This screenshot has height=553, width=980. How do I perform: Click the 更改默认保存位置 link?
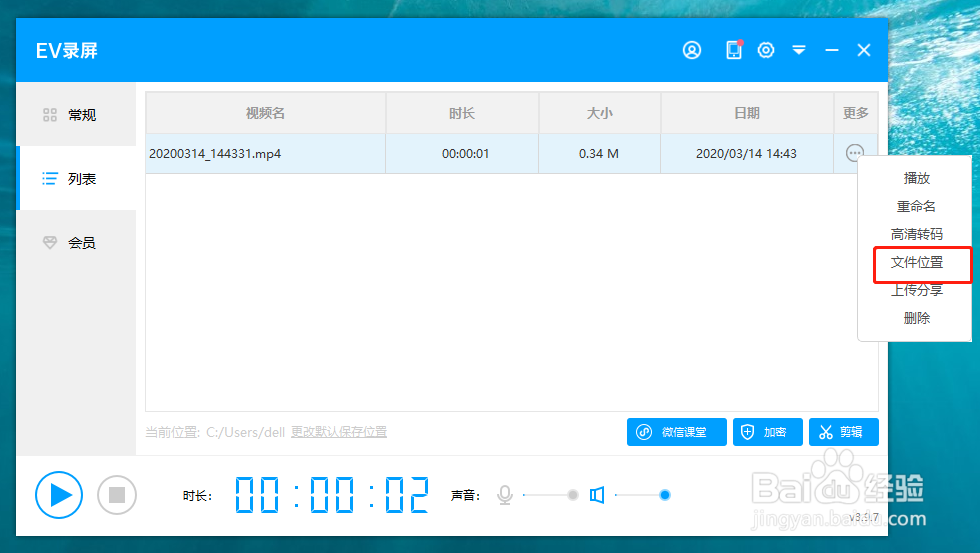point(339,432)
